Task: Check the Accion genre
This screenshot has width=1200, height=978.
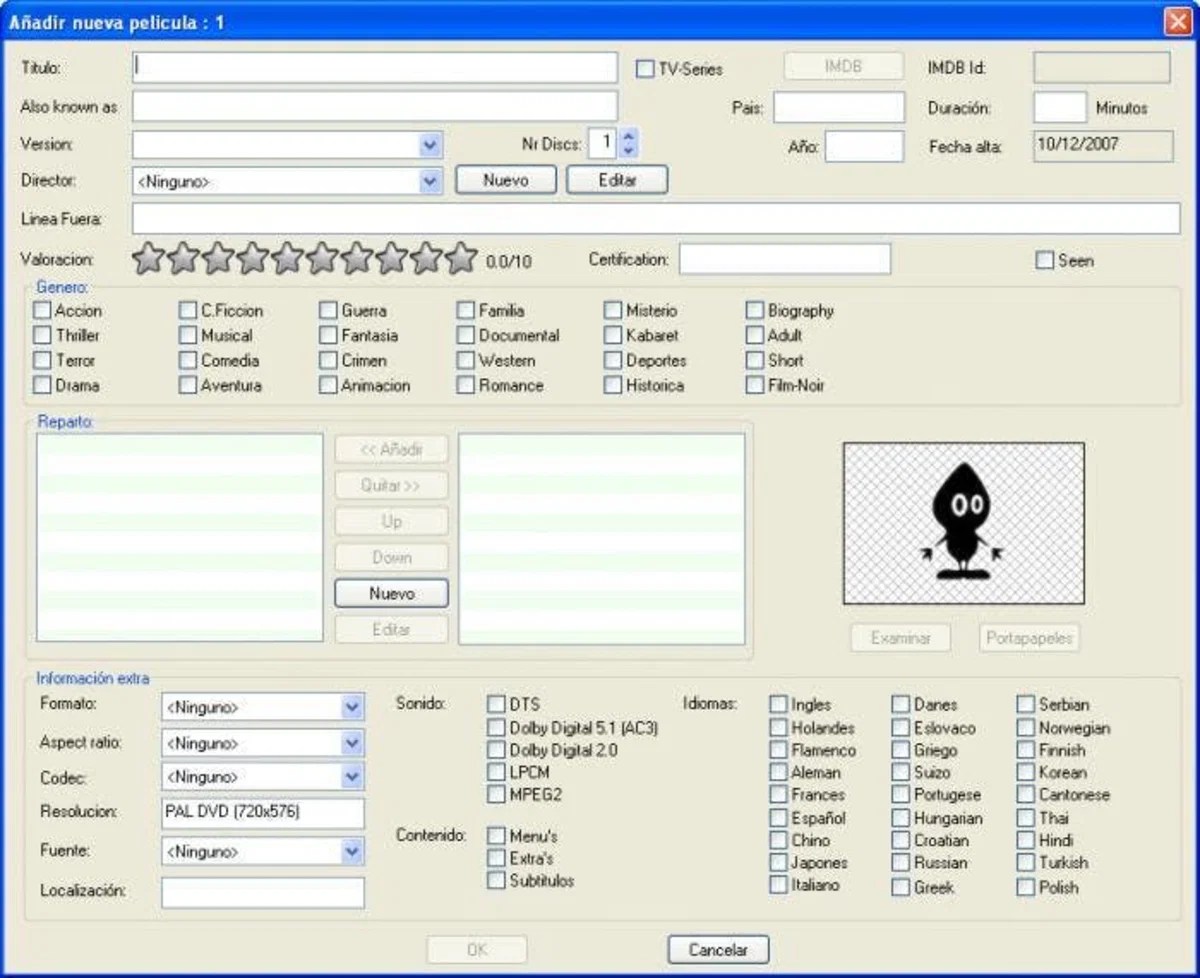Action: click(41, 310)
